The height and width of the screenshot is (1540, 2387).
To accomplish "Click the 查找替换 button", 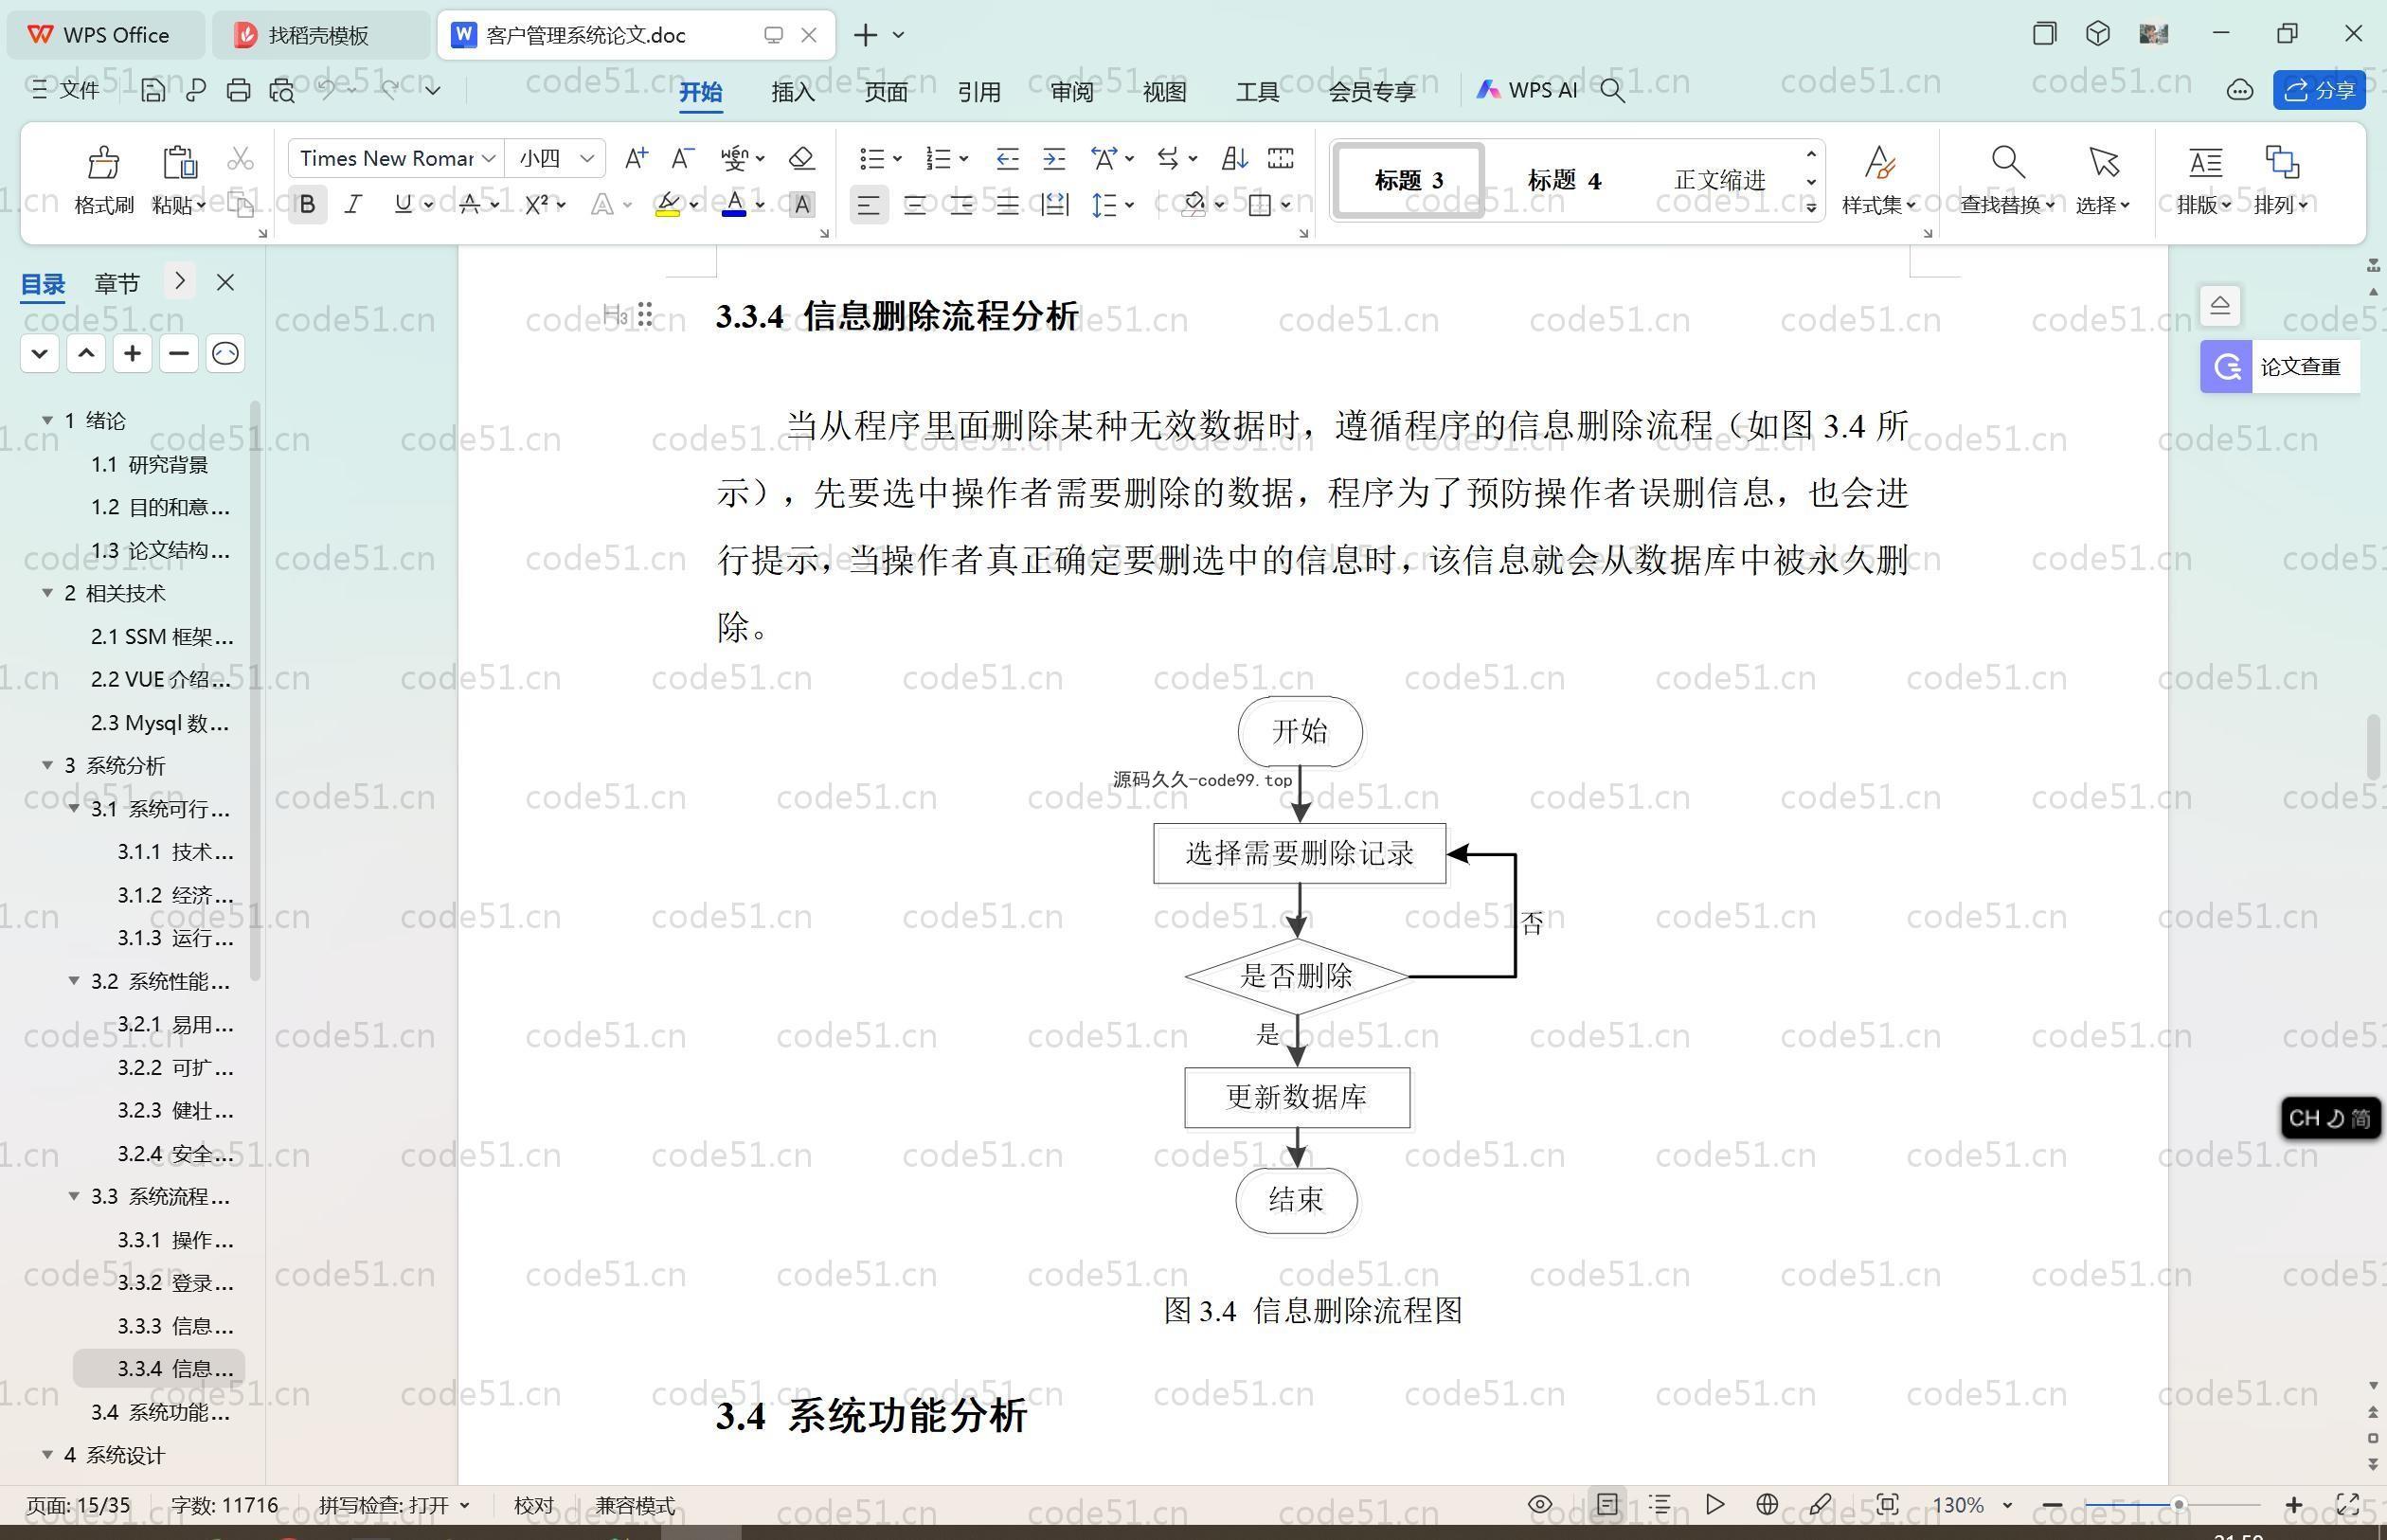I will pos(2007,180).
